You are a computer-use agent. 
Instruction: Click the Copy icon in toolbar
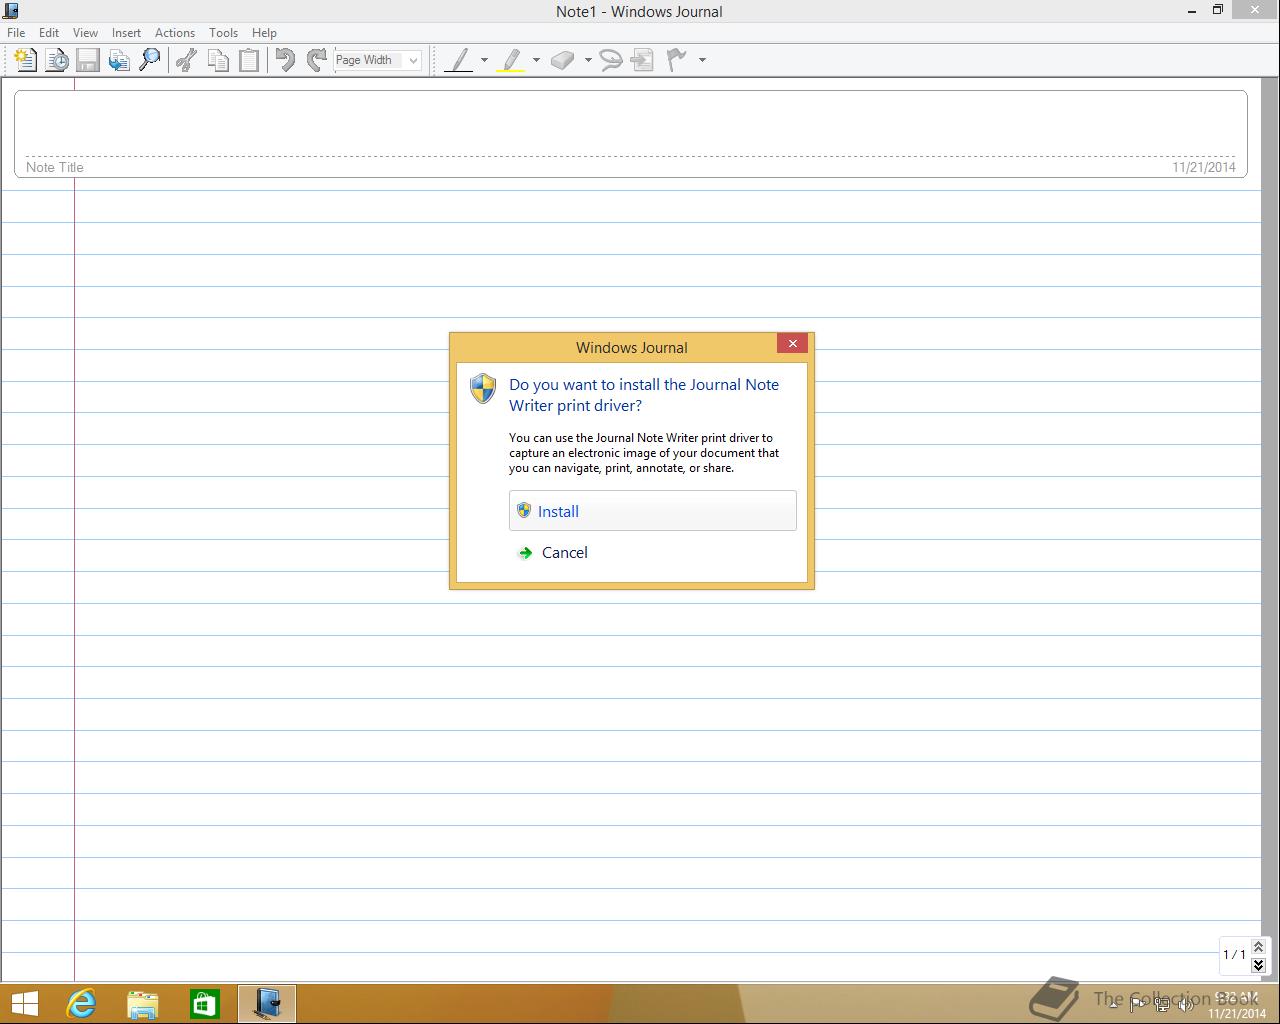point(218,60)
